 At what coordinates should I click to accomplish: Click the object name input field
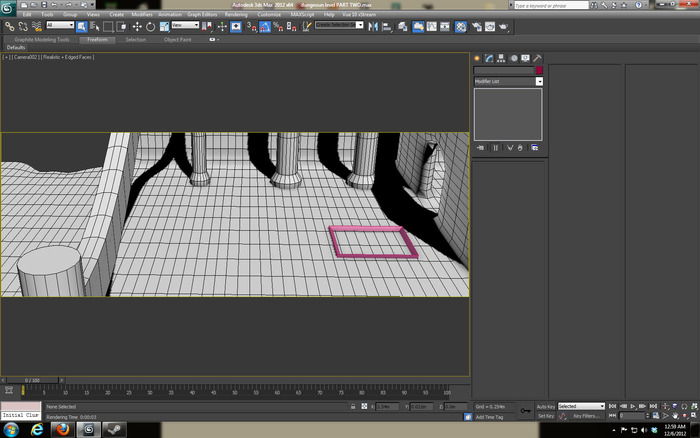[x=504, y=70]
